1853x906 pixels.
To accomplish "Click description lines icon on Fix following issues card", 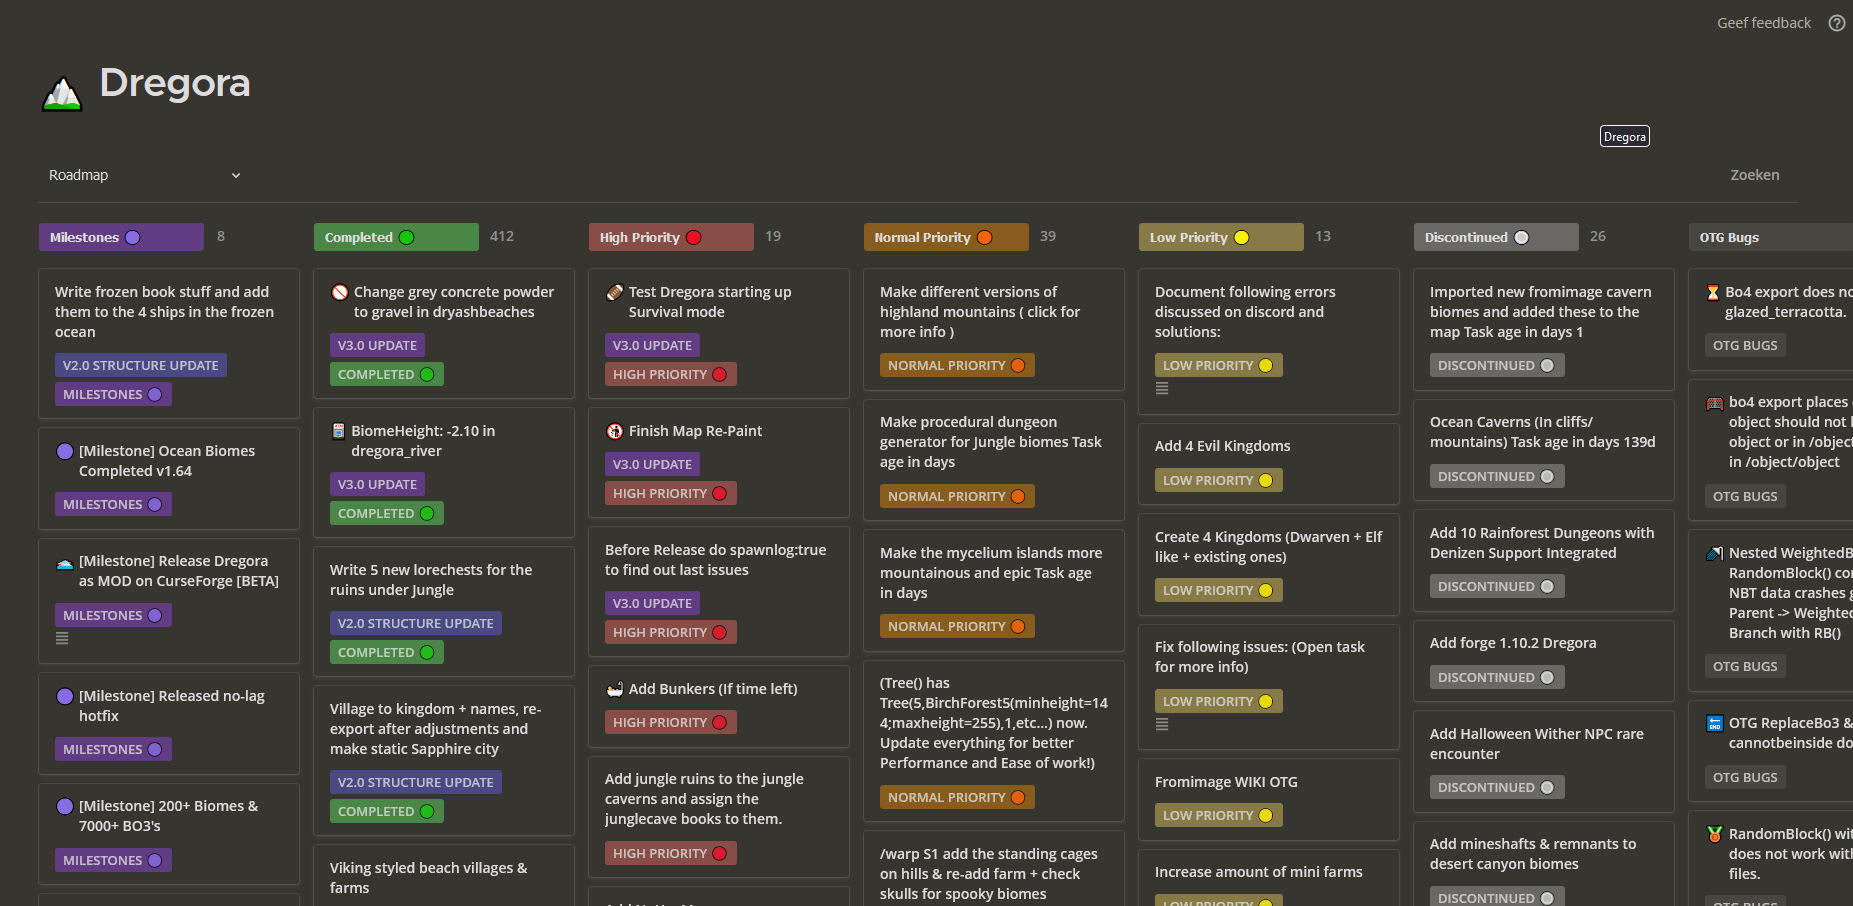I will point(1162,724).
